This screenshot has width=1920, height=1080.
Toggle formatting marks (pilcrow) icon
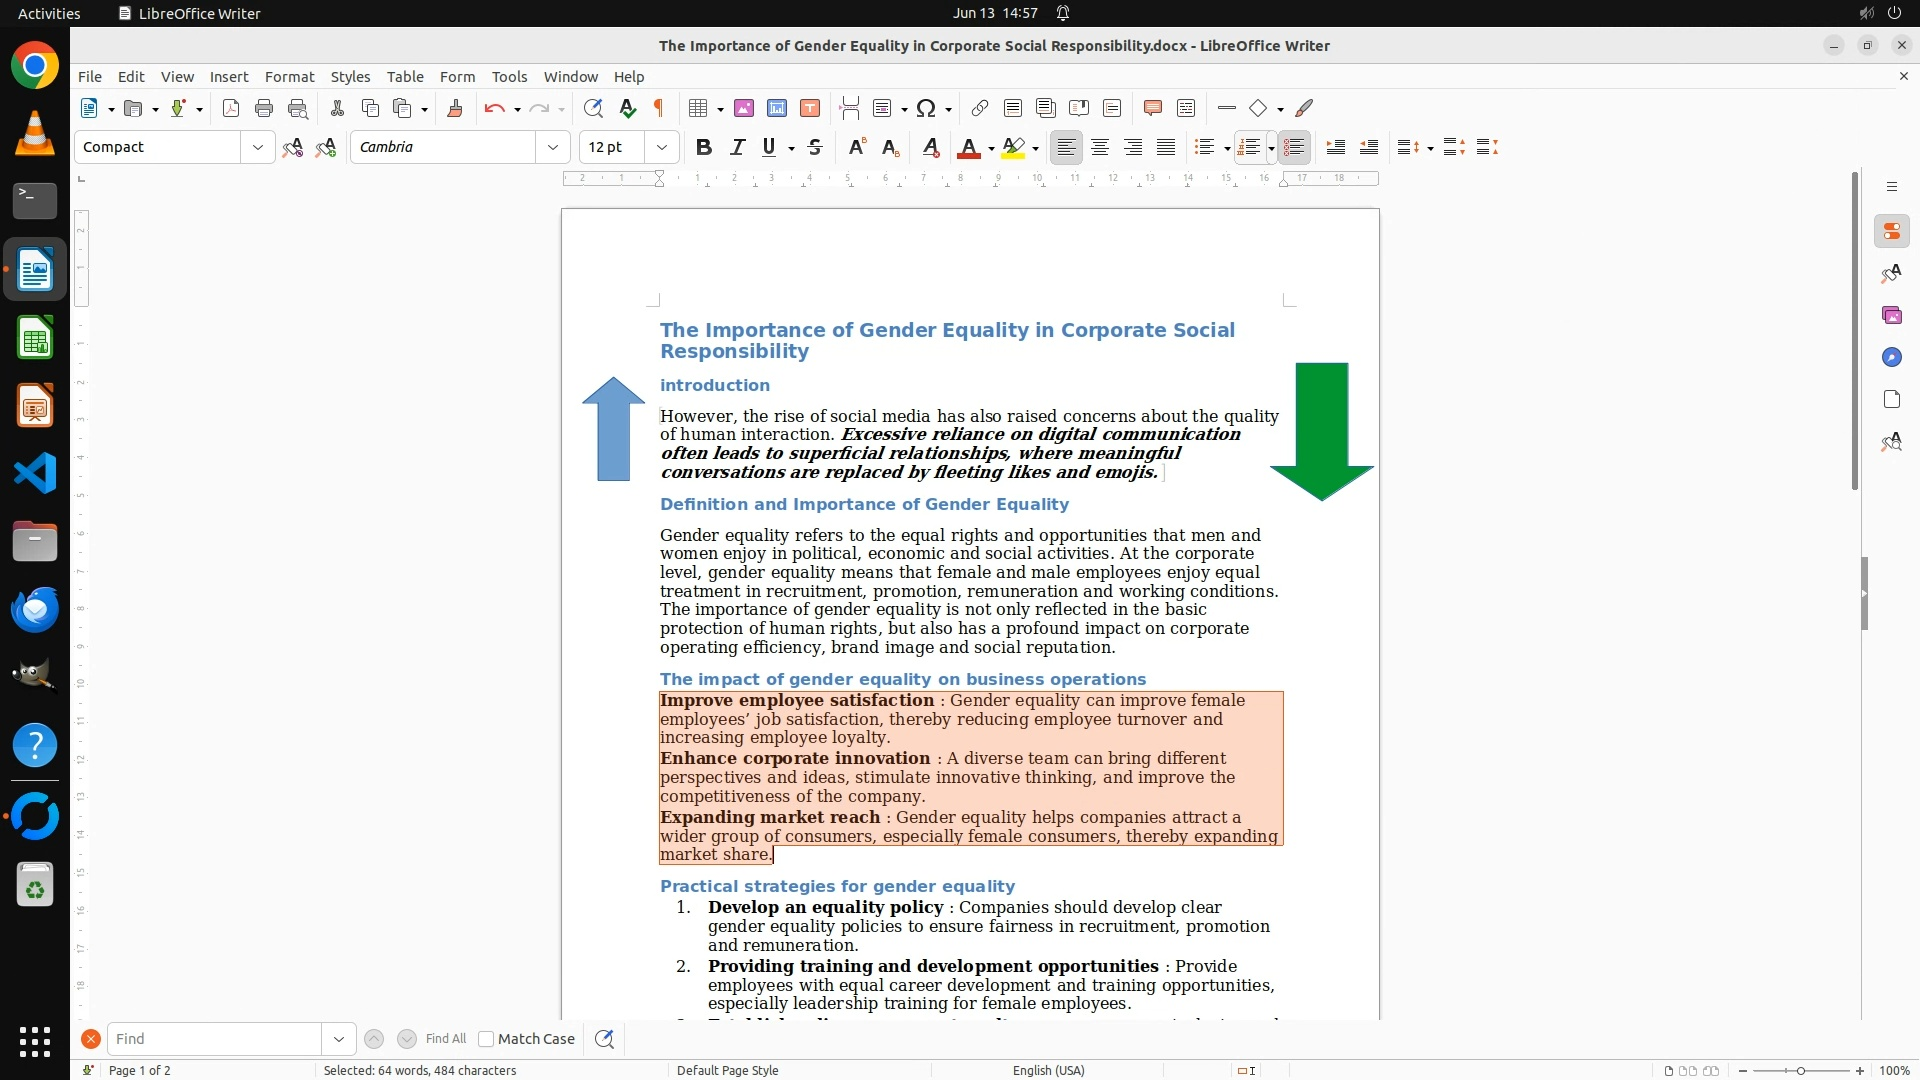659,108
